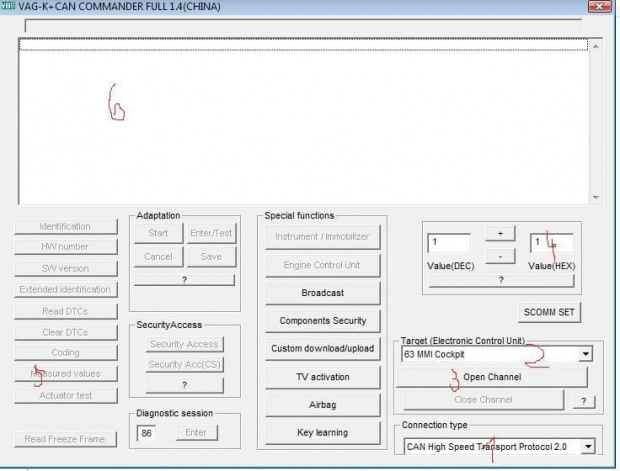Click the Value(HEX) input field

coord(550,243)
